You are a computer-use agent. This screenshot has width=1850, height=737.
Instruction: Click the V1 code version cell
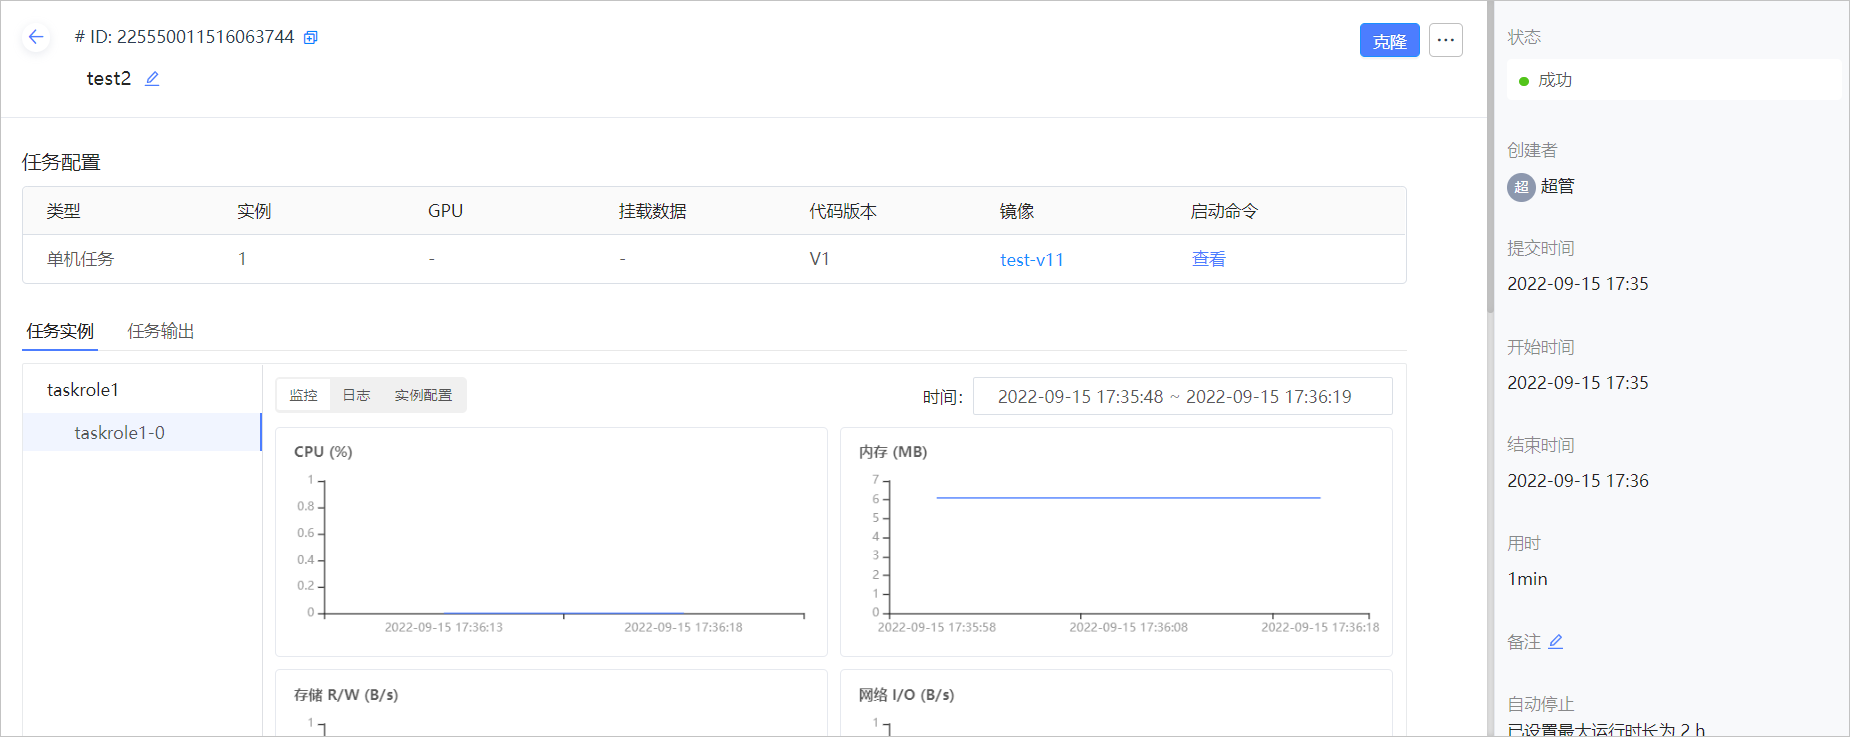[819, 260]
